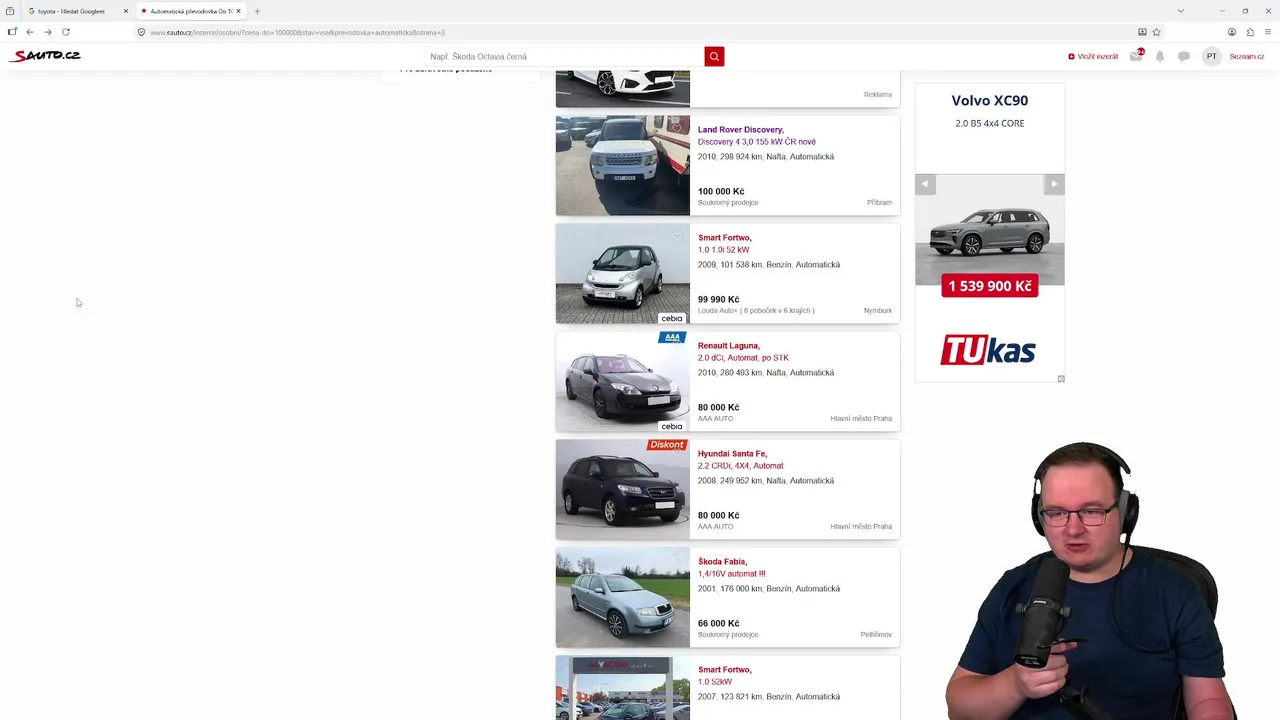Click the TUkas dealer logo
This screenshot has height=720, width=1280.
(988, 350)
